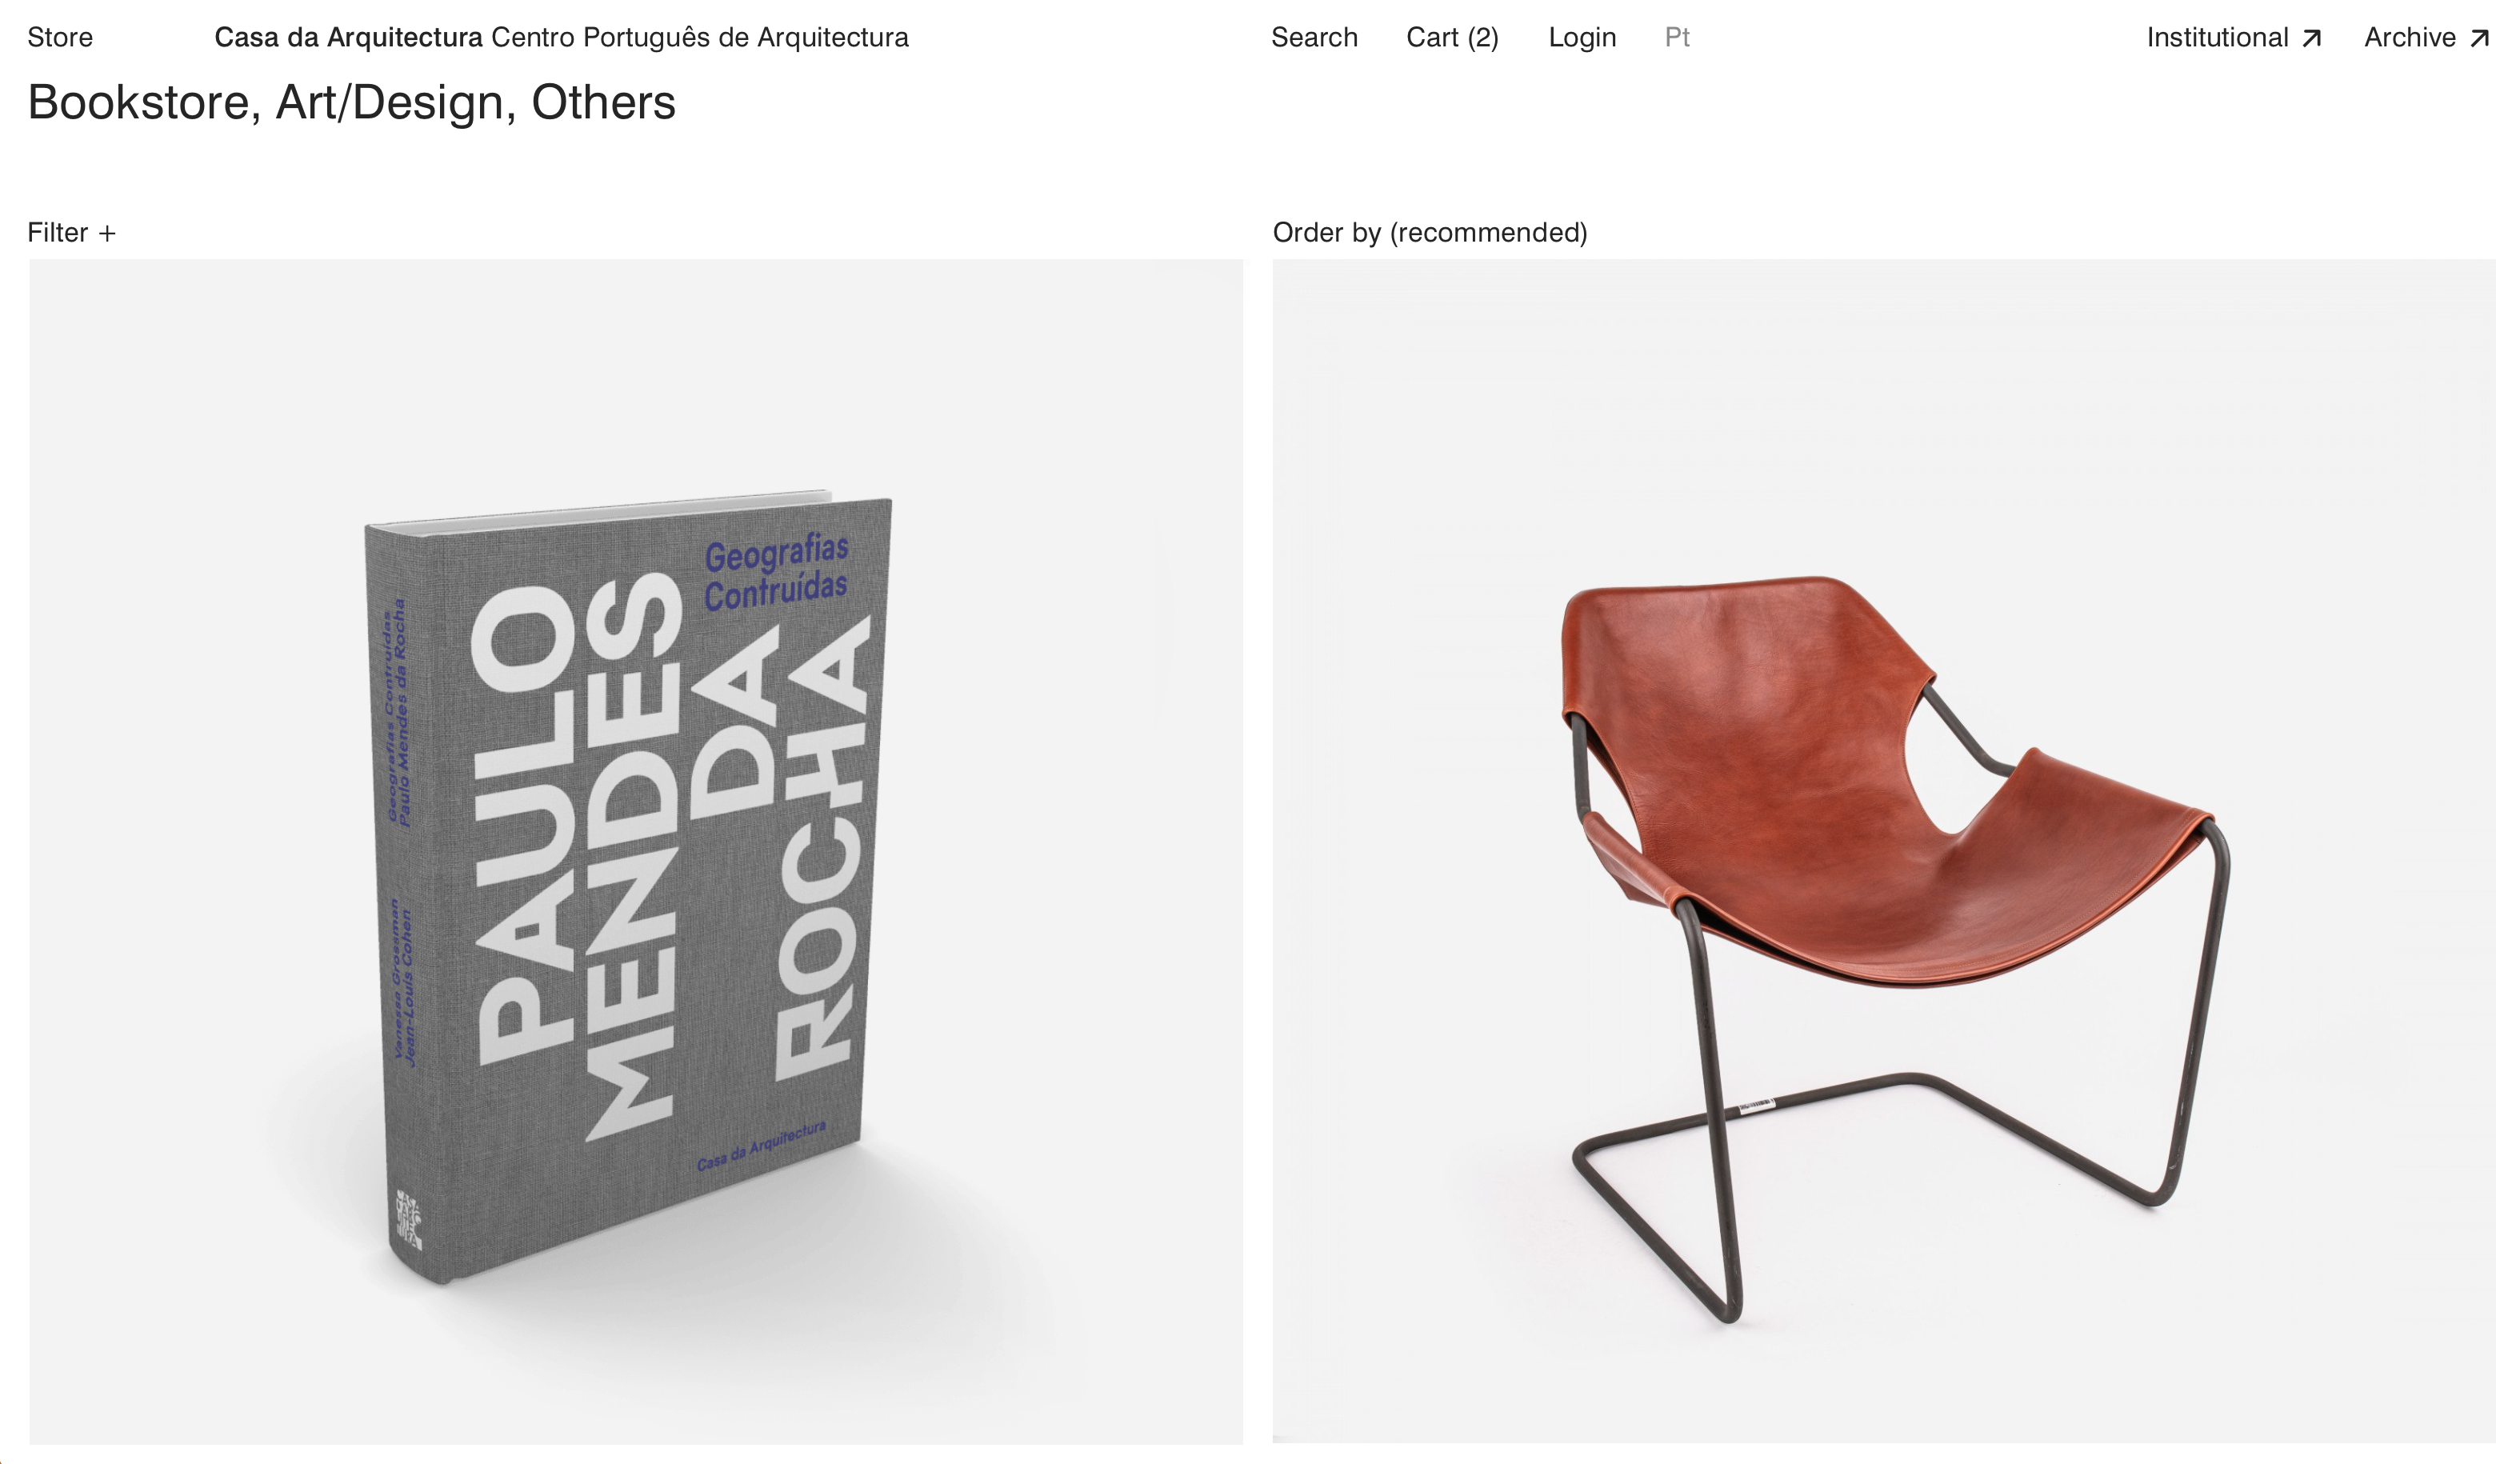This screenshot has height=1464, width=2520.
Task: Select the Others category in heading
Action: pyautogui.click(x=603, y=103)
